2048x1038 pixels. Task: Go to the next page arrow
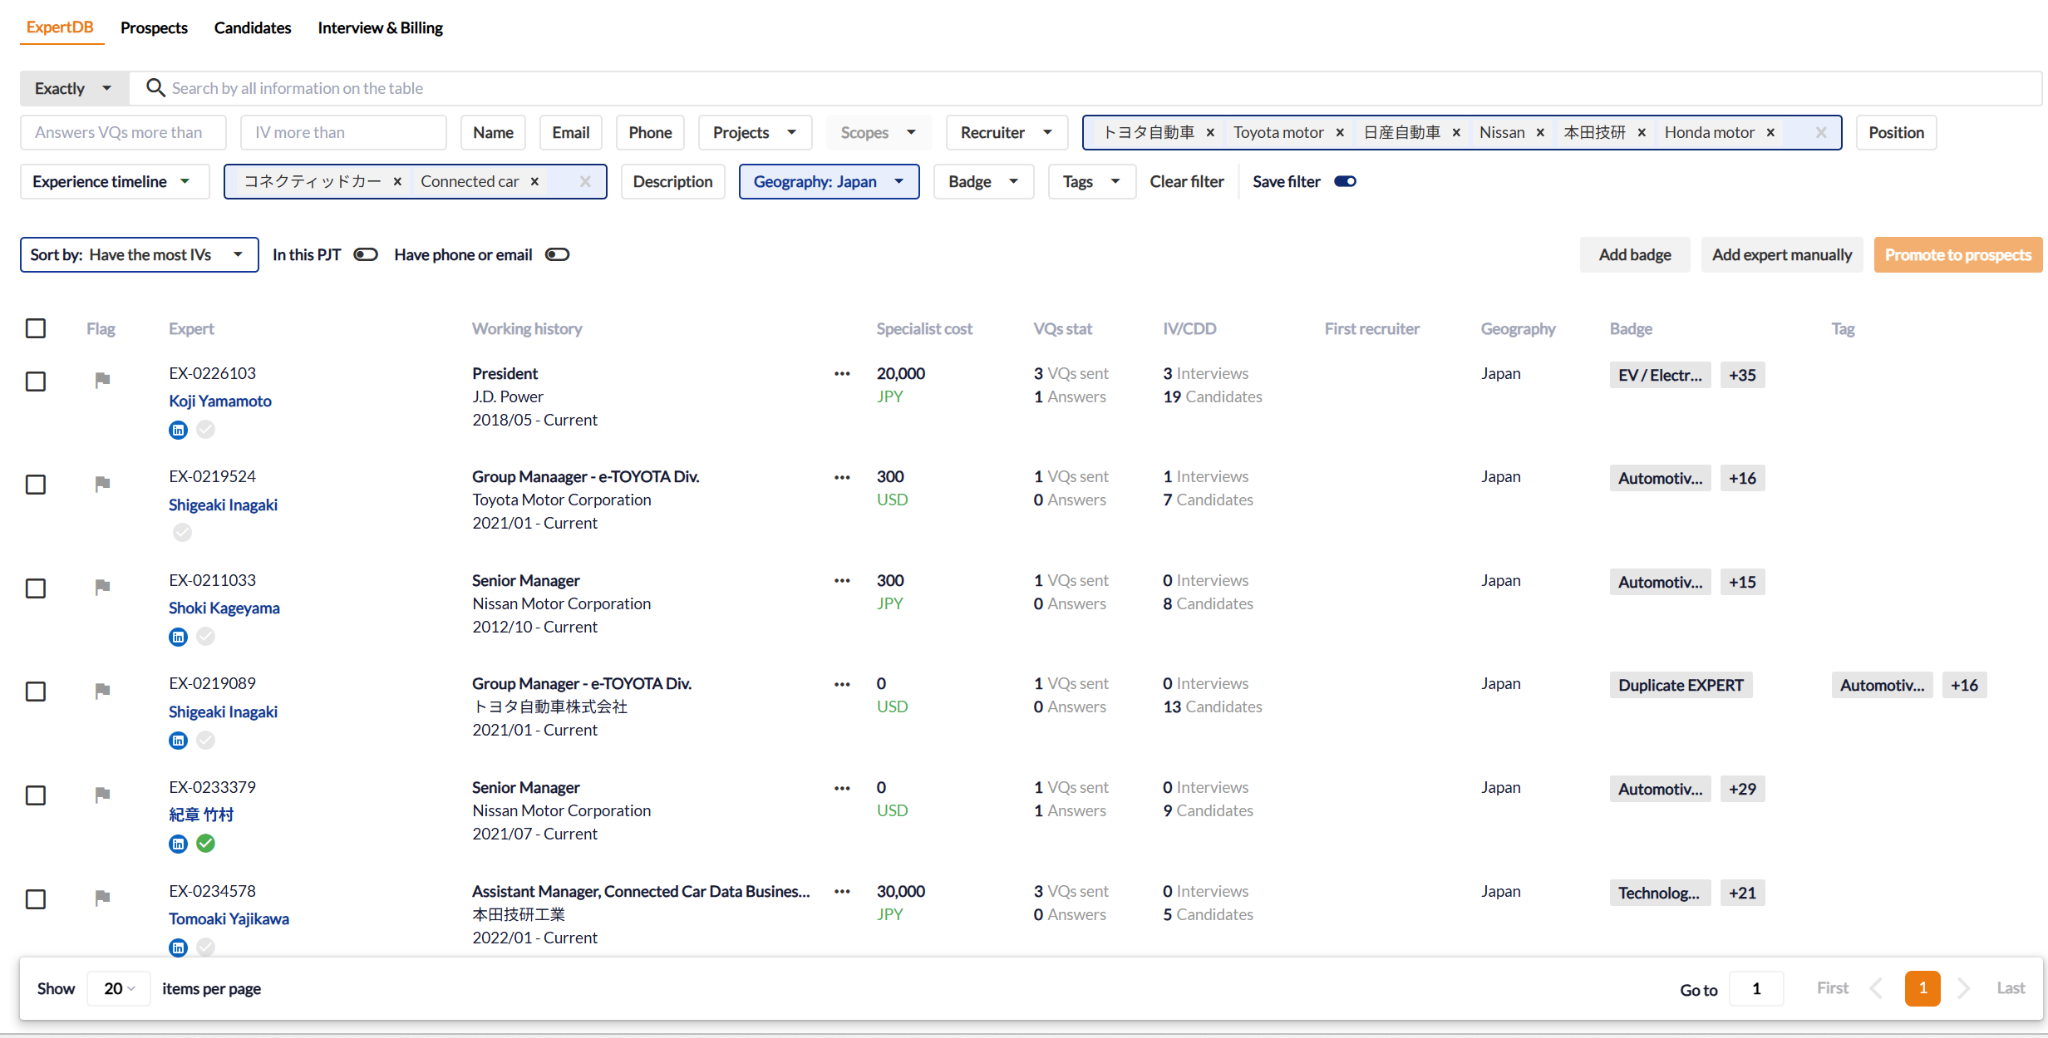(x=1964, y=988)
